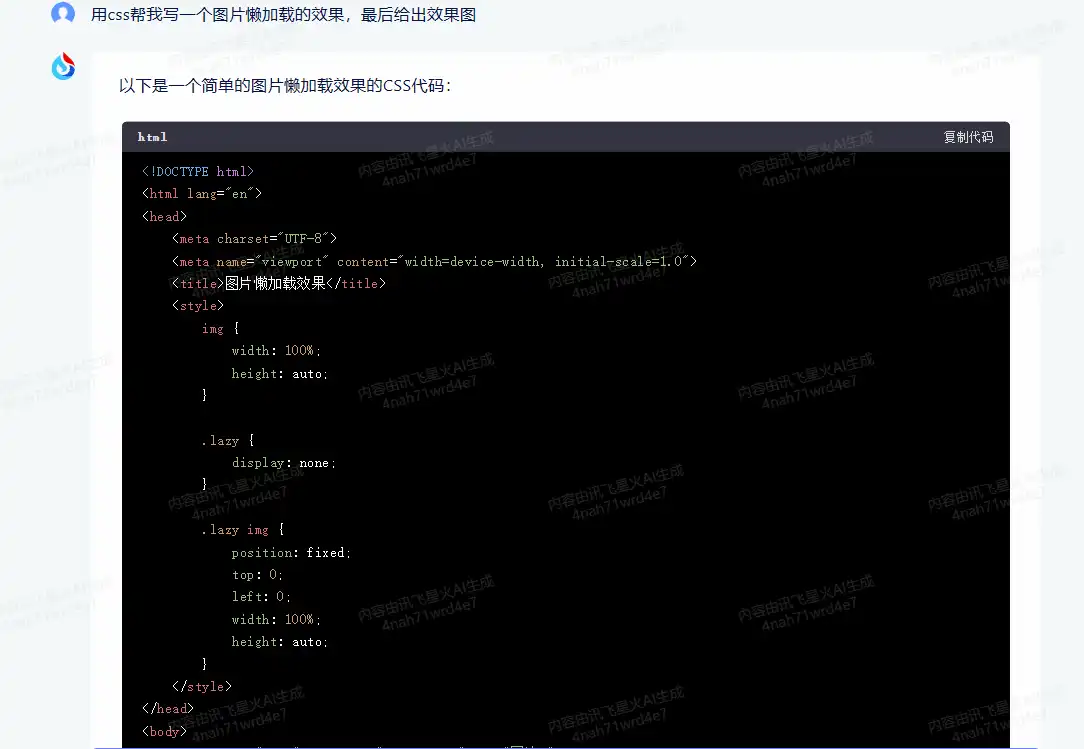Click the 复制代码 copy code button
The width and height of the screenshot is (1084, 749).
tap(968, 137)
